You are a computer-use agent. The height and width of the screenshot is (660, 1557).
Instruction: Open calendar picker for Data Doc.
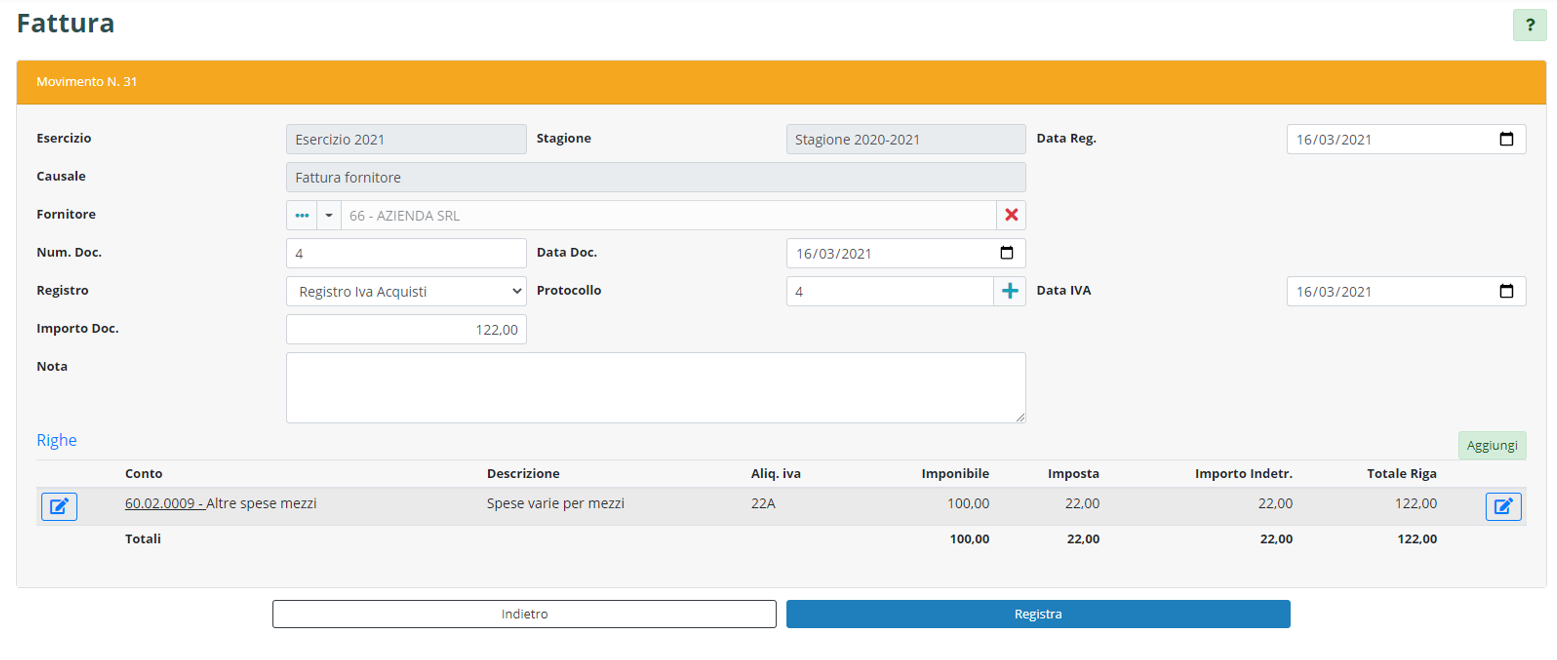click(1006, 253)
